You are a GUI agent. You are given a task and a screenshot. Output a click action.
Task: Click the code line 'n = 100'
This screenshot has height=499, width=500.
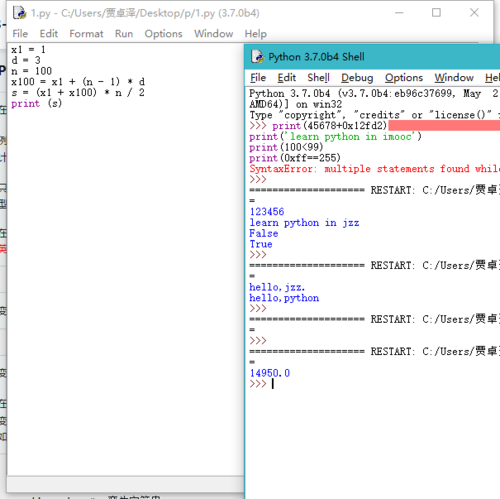tap(32, 71)
